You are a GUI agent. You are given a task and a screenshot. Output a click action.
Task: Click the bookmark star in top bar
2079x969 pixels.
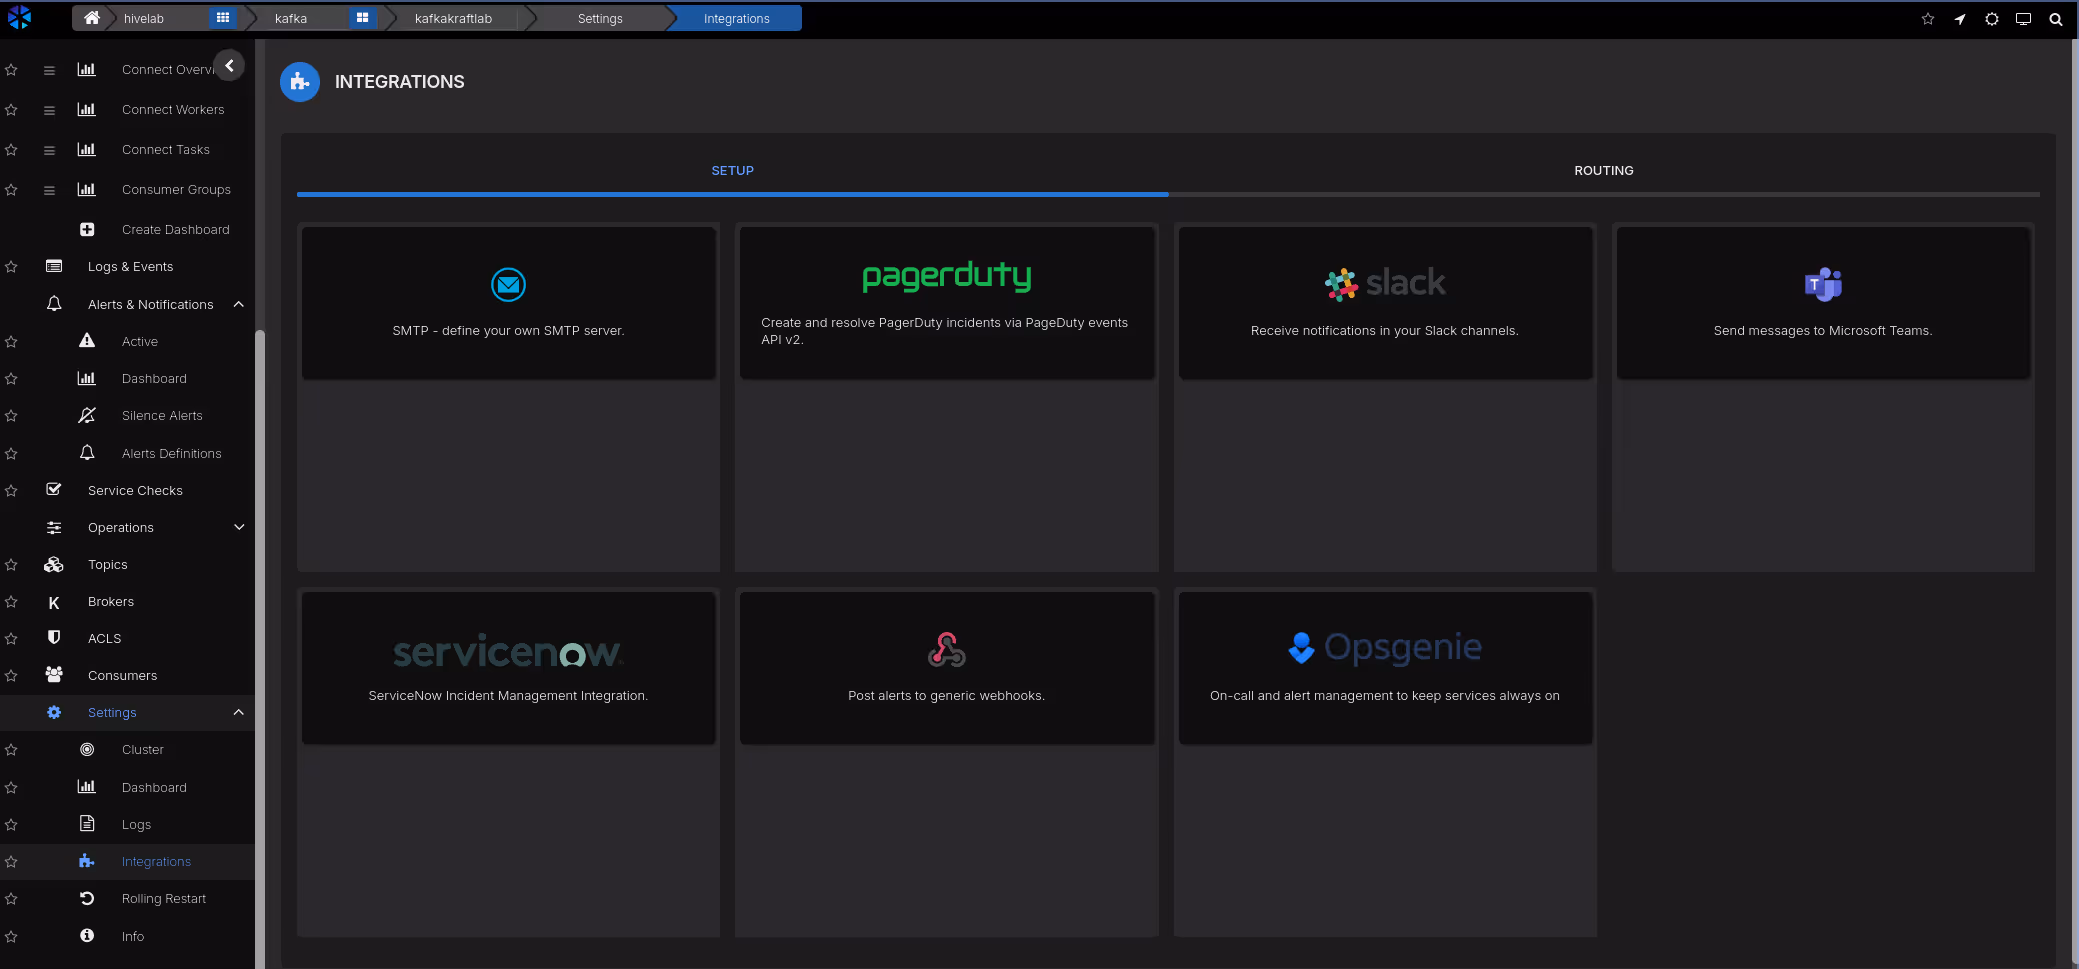pos(1927,19)
